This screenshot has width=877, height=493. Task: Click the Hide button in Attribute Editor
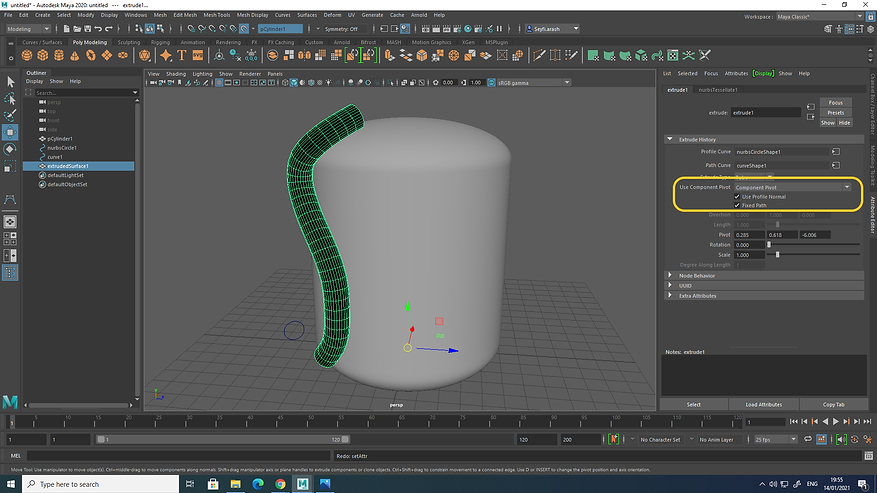click(844, 123)
